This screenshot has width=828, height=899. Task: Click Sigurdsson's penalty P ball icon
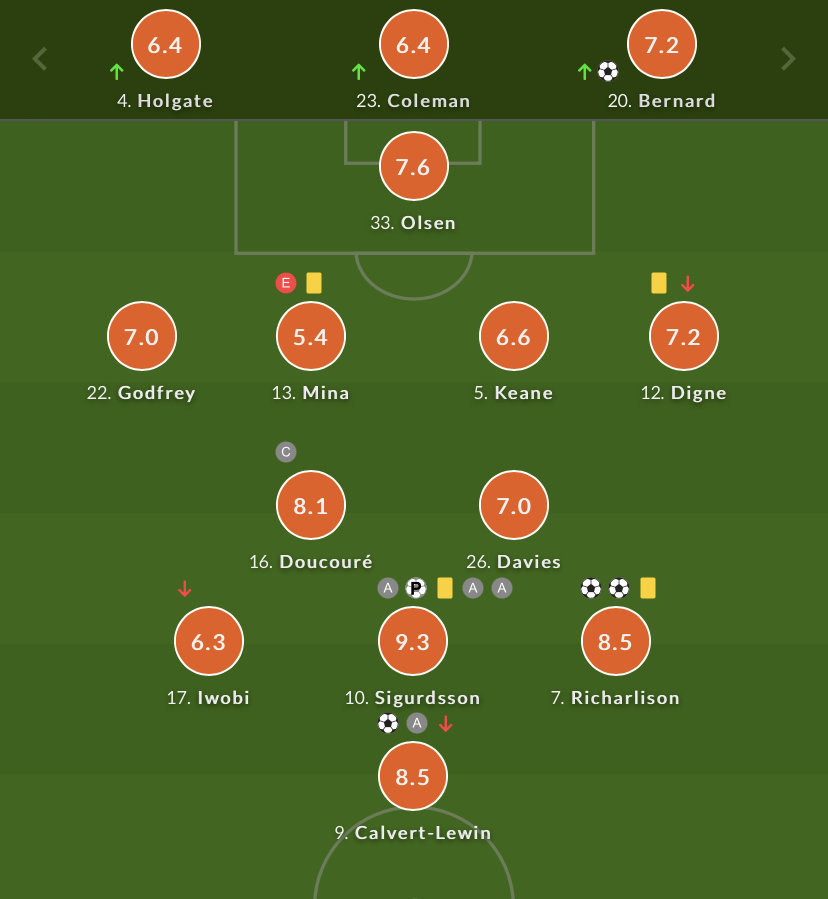(416, 588)
